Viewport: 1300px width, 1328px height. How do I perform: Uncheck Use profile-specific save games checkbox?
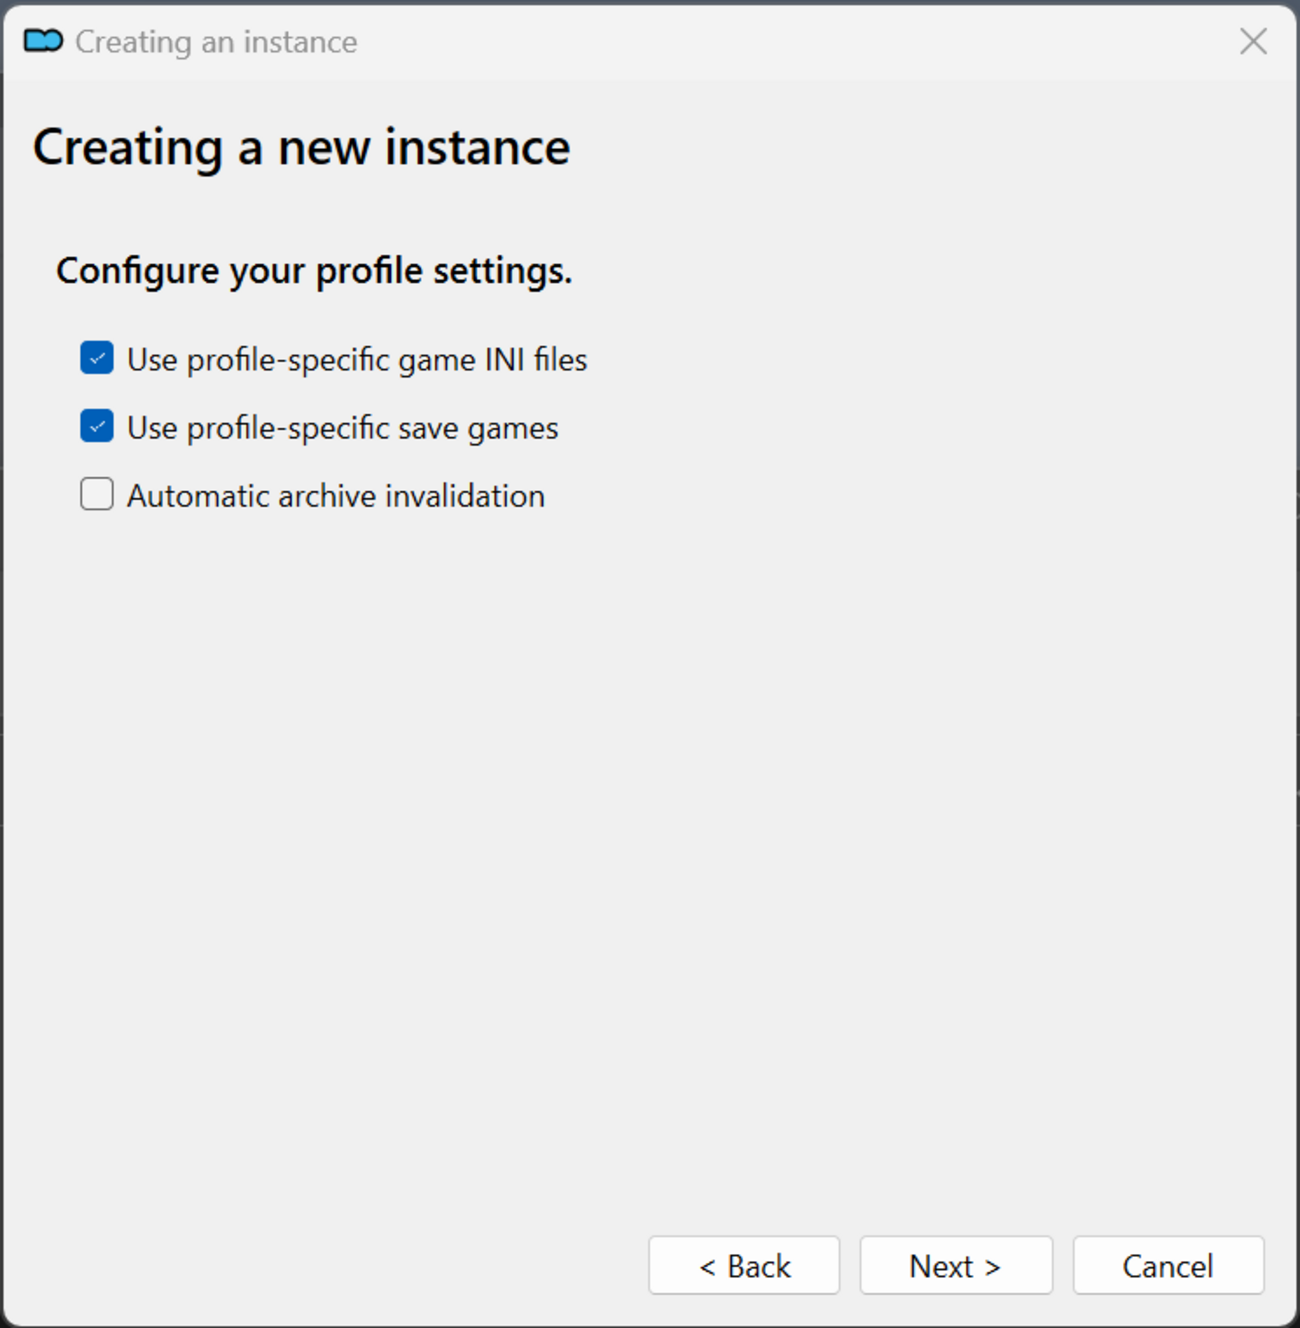(x=97, y=426)
